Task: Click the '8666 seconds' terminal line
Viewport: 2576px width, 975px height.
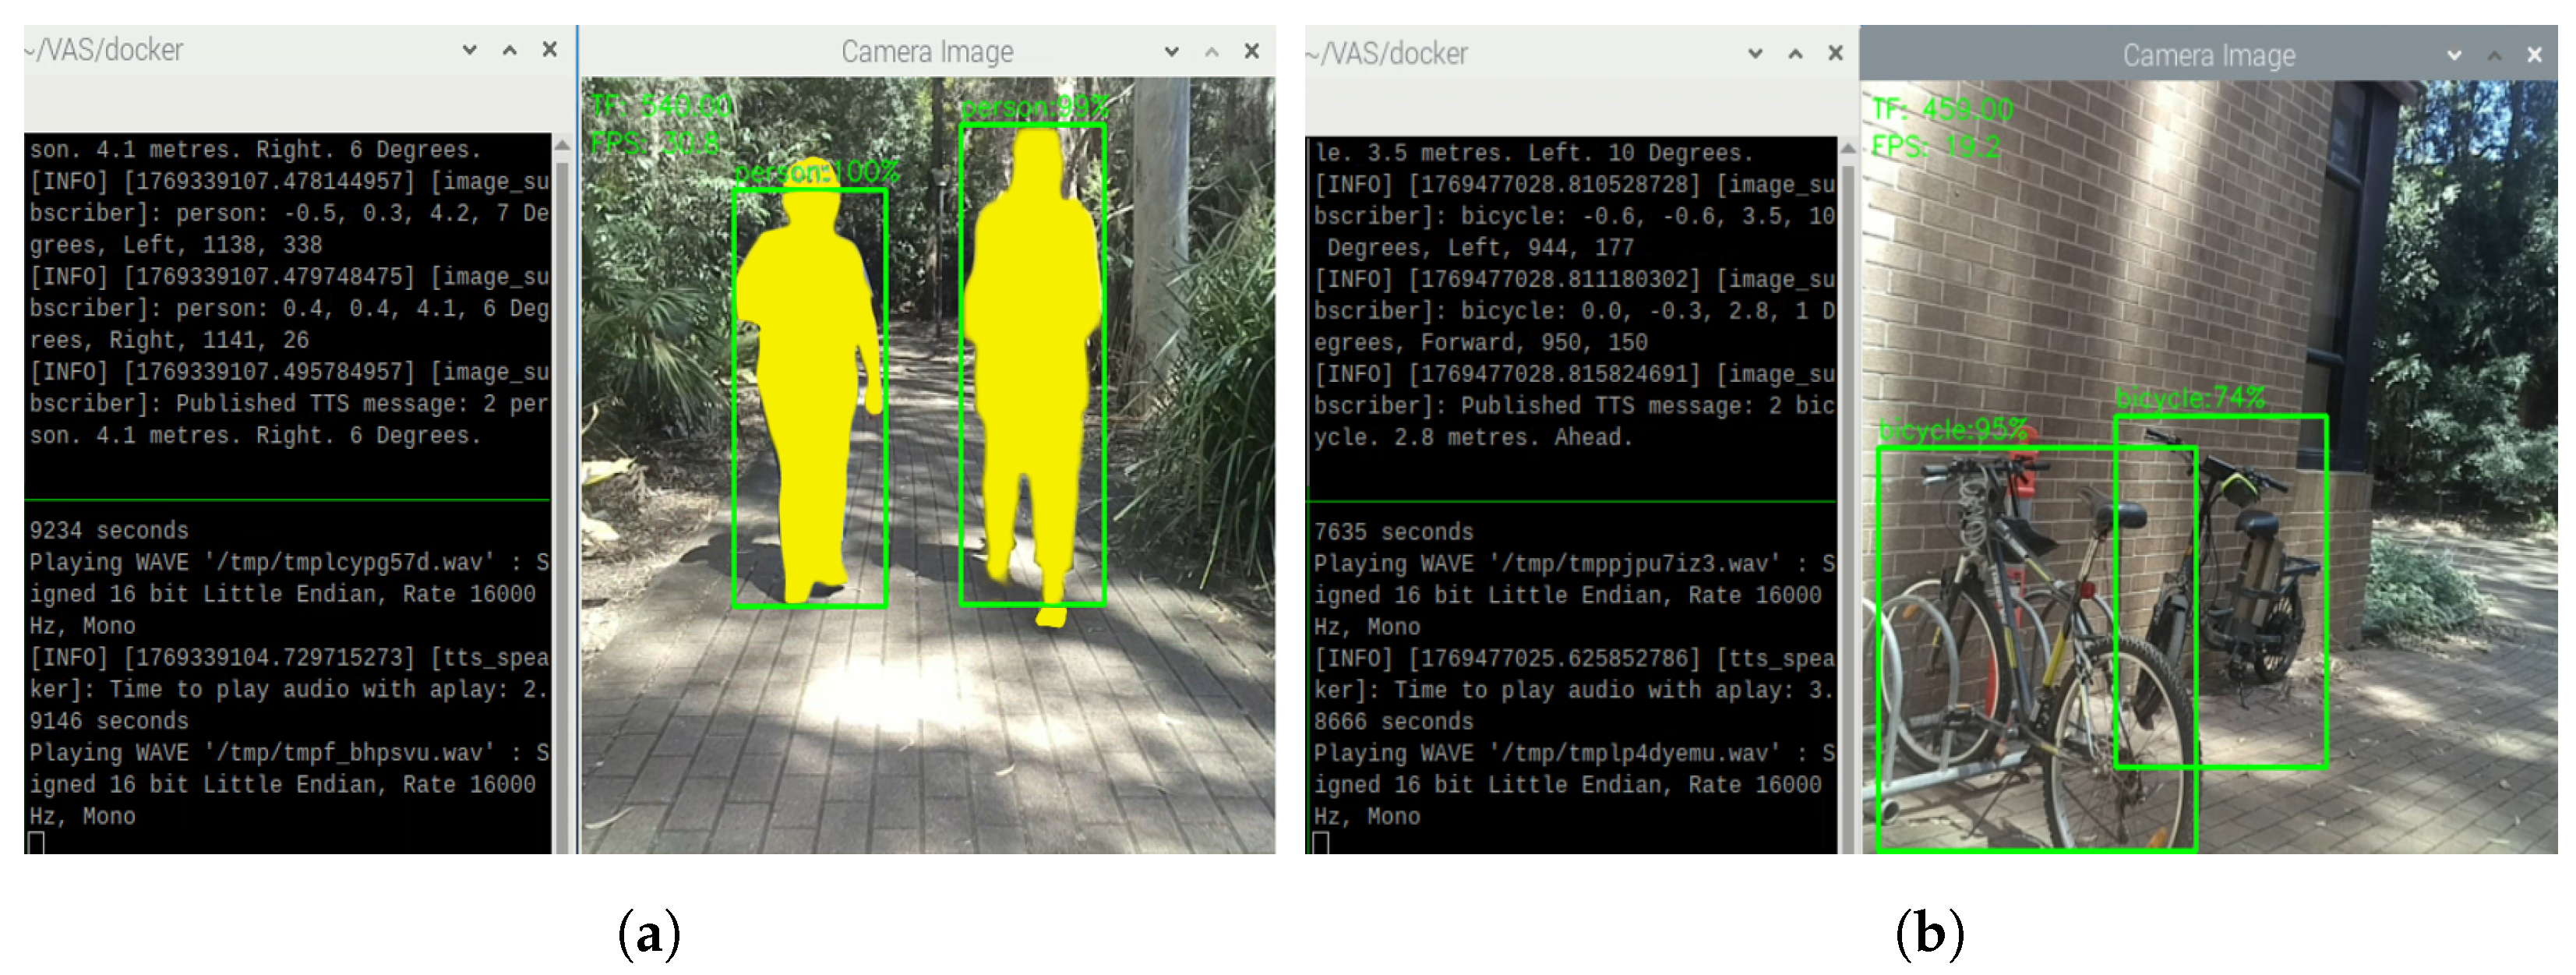Action: tap(1394, 722)
